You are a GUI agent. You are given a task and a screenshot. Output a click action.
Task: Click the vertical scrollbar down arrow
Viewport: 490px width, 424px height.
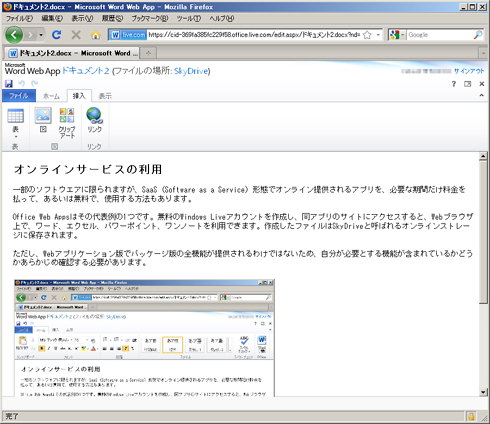[483, 392]
